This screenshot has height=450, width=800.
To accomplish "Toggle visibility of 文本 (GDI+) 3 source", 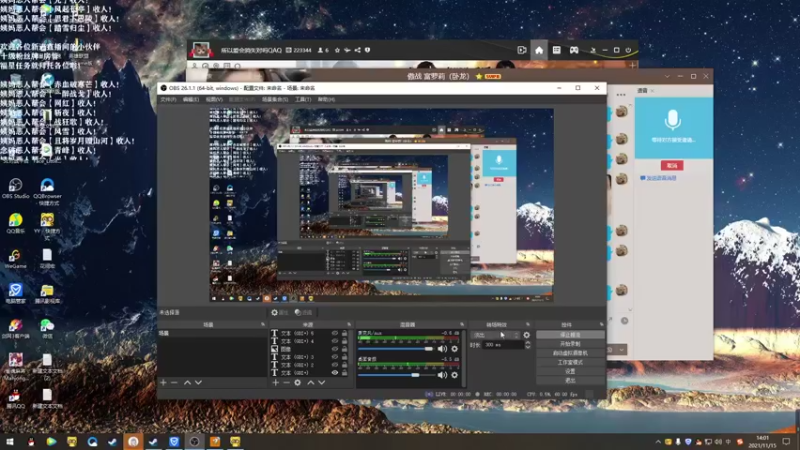I will coord(335,357).
